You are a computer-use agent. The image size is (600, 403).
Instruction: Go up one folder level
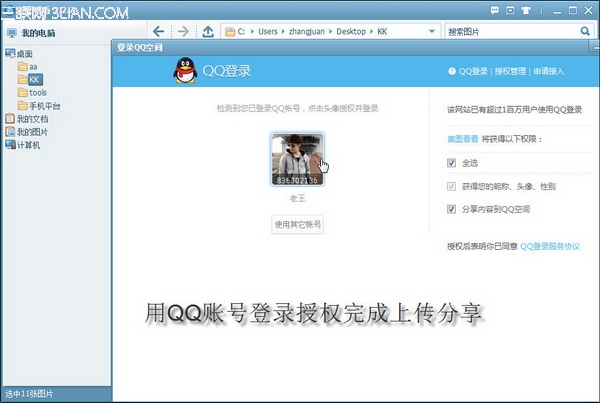208,31
